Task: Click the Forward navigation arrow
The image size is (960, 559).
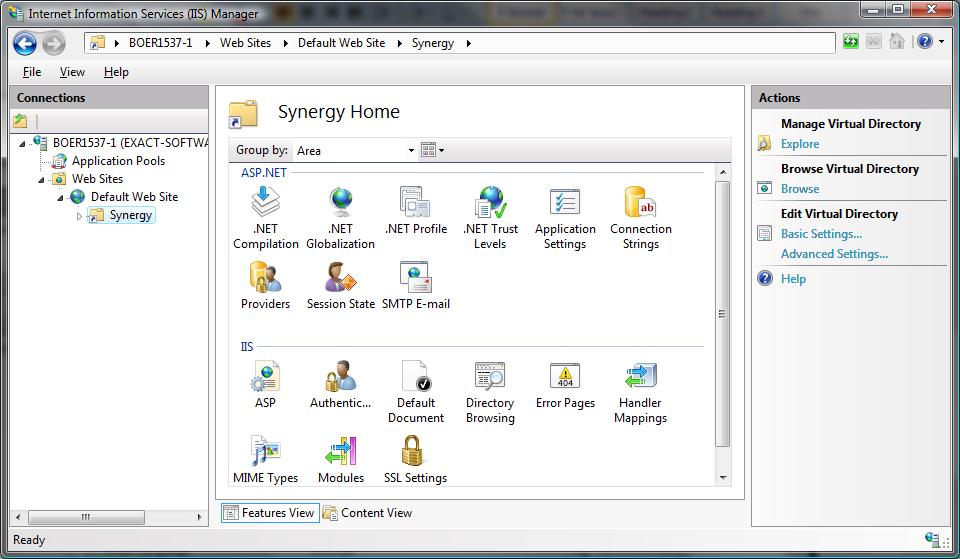Action: [54, 43]
